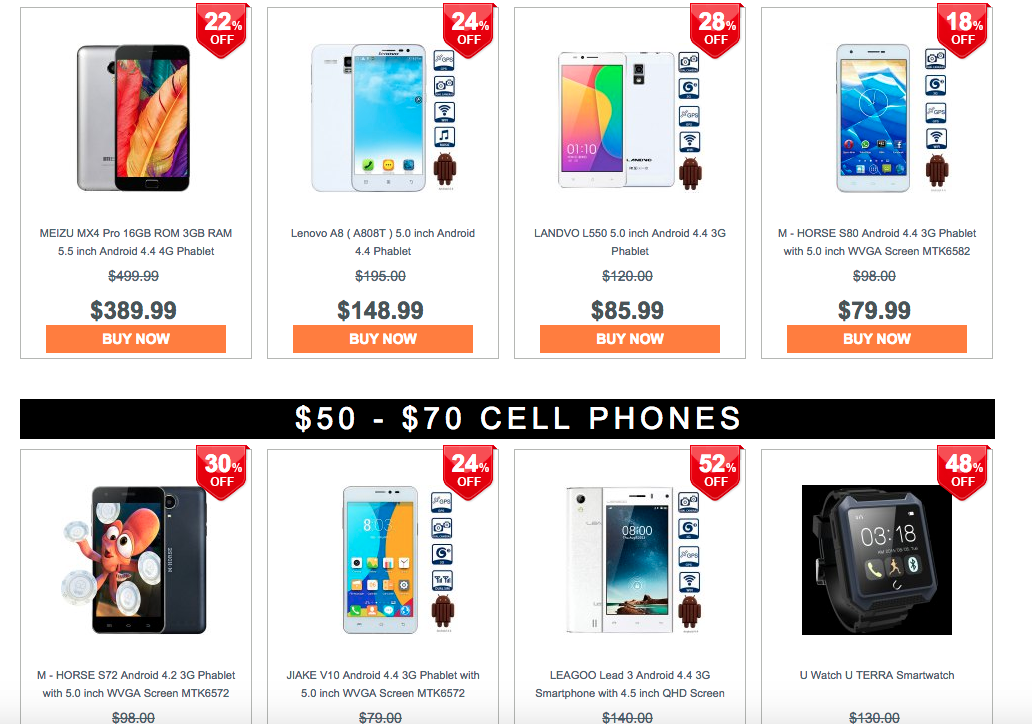This screenshot has height=724, width=1032.
Task: Click the 52% OFF badge on LEAGOO Lead 3
Action: (715, 473)
